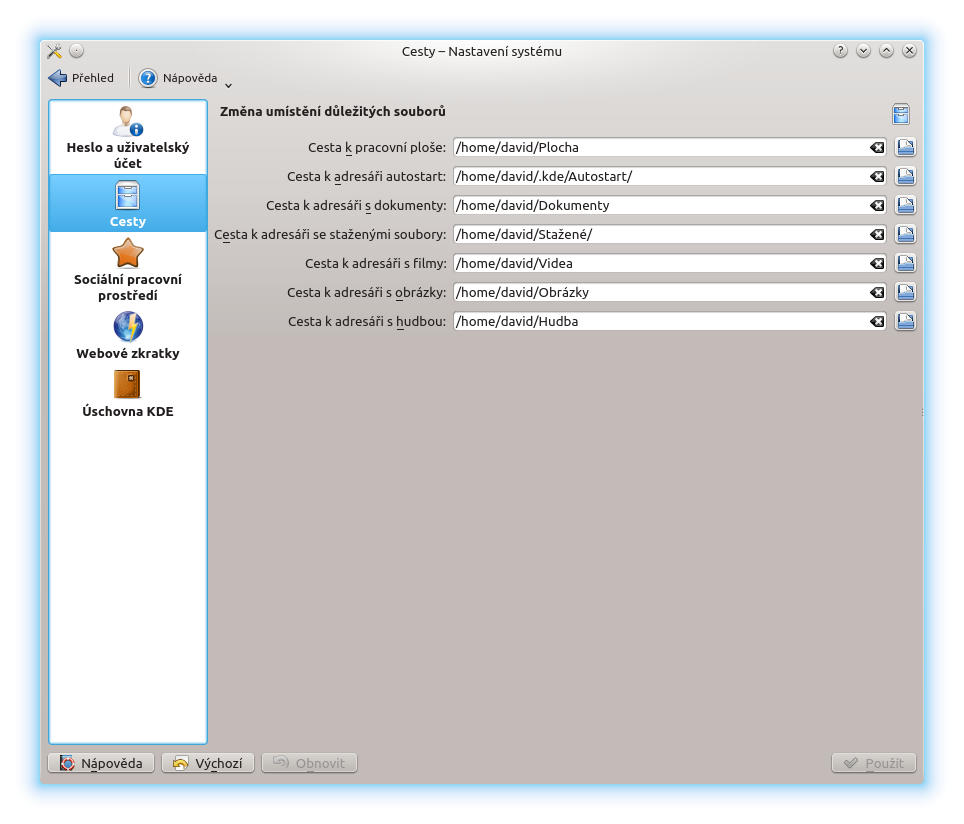964x824 pixels.
Task: Browse for folder for autostart path
Action: [905, 176]
